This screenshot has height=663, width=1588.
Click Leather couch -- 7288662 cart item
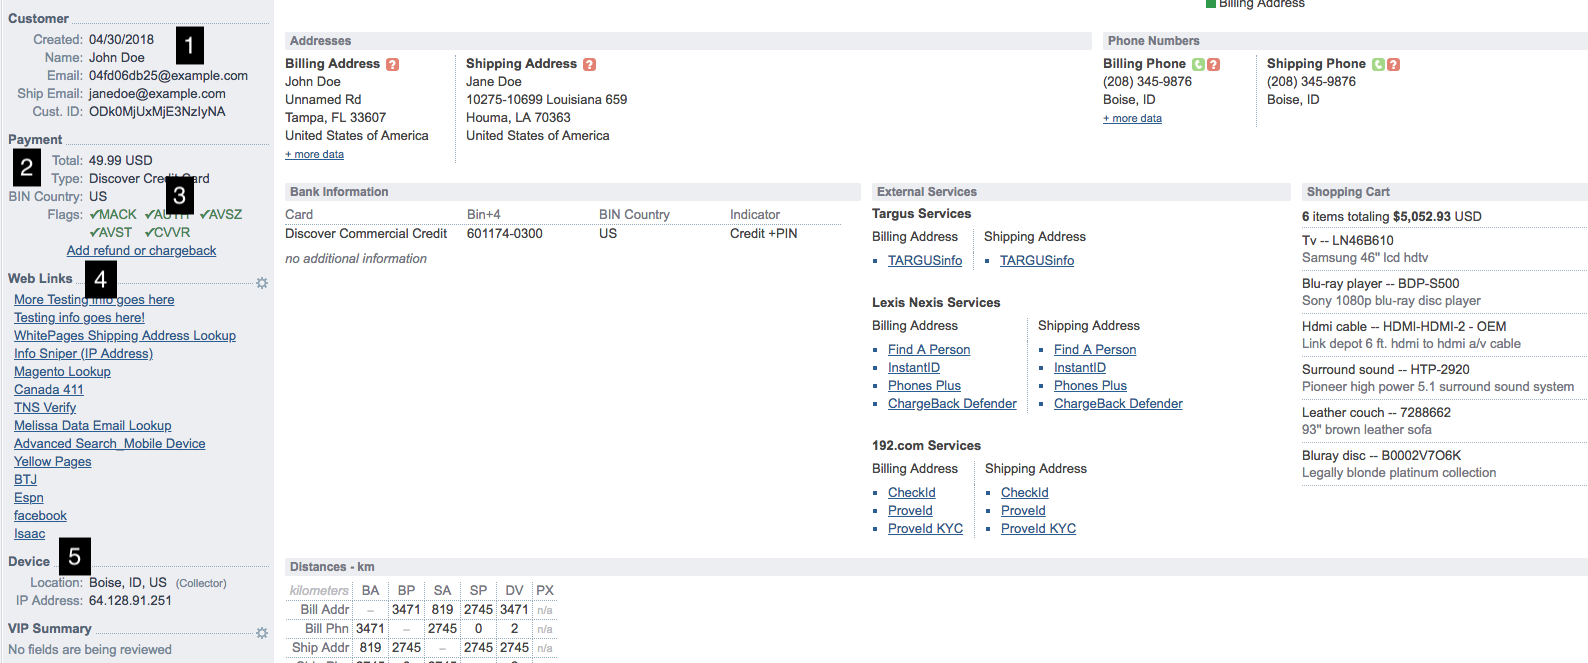click(1377, 413)
